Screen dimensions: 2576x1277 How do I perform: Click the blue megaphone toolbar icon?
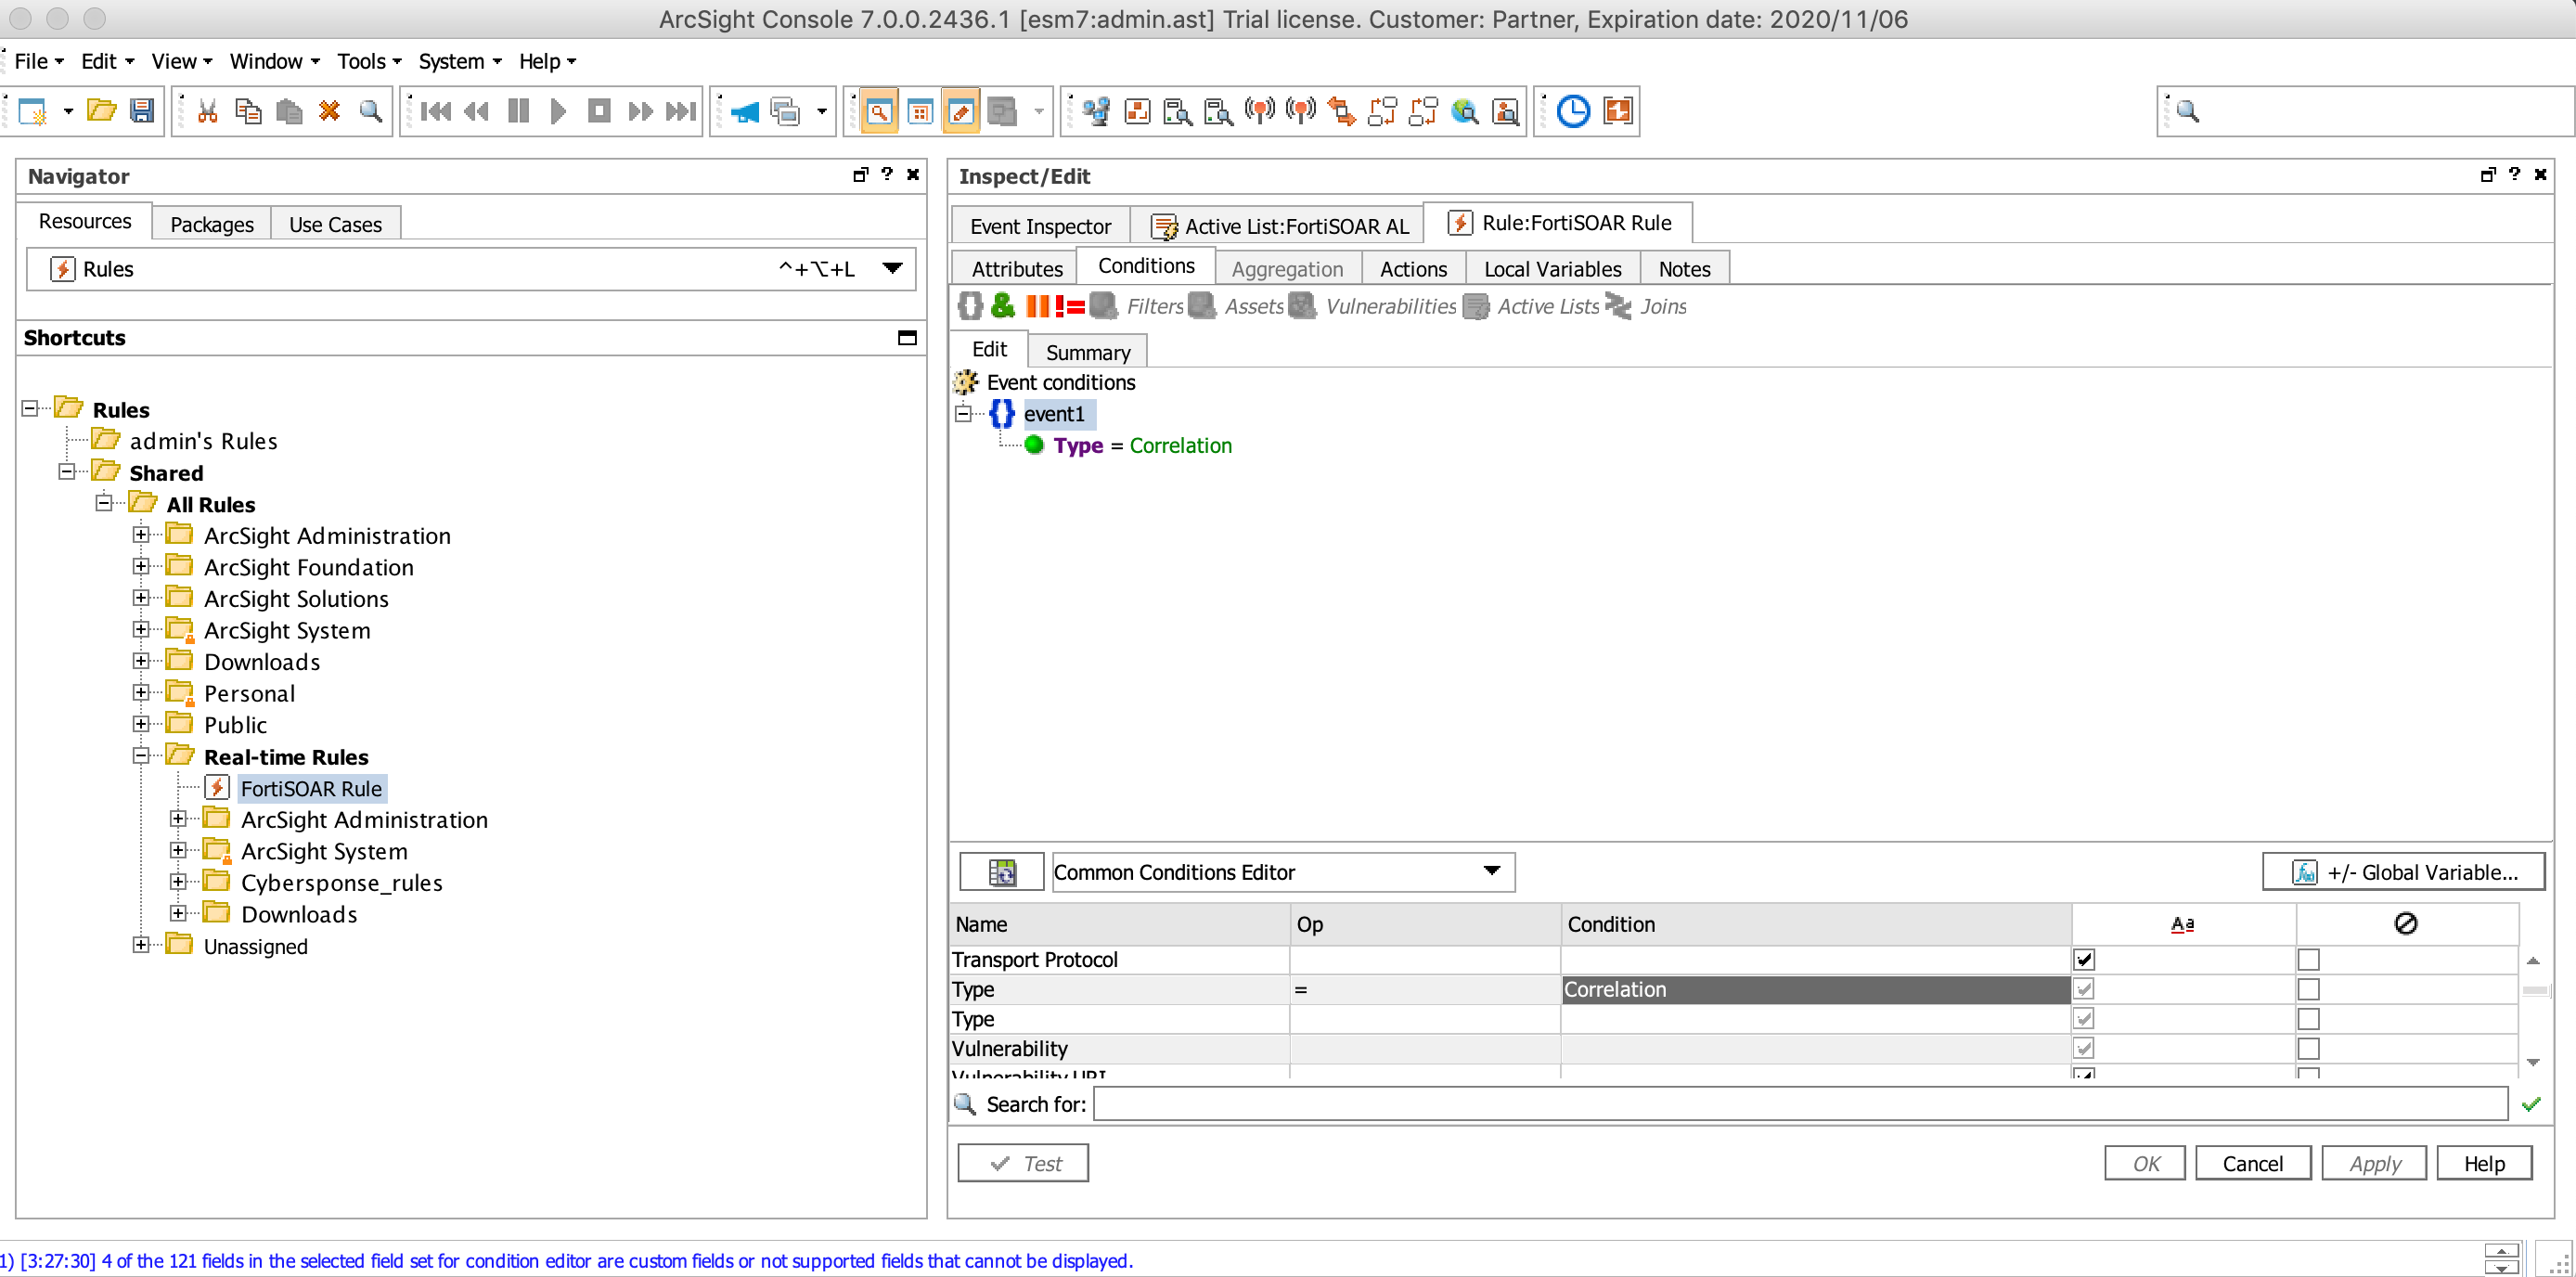pyautogui.click(x=745, y=111)
